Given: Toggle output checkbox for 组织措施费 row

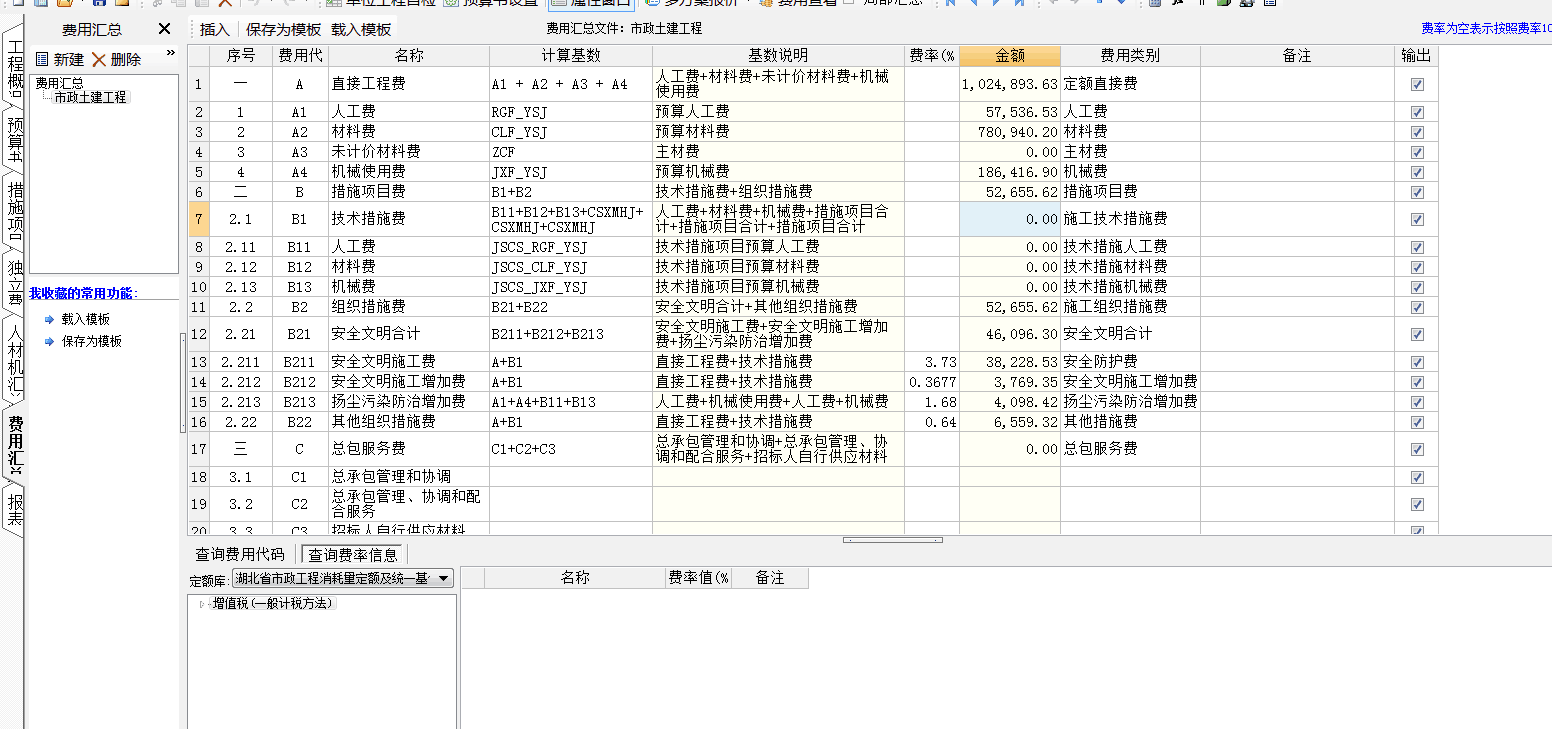Looking at the screenshot, I should tap(1417, 307).
